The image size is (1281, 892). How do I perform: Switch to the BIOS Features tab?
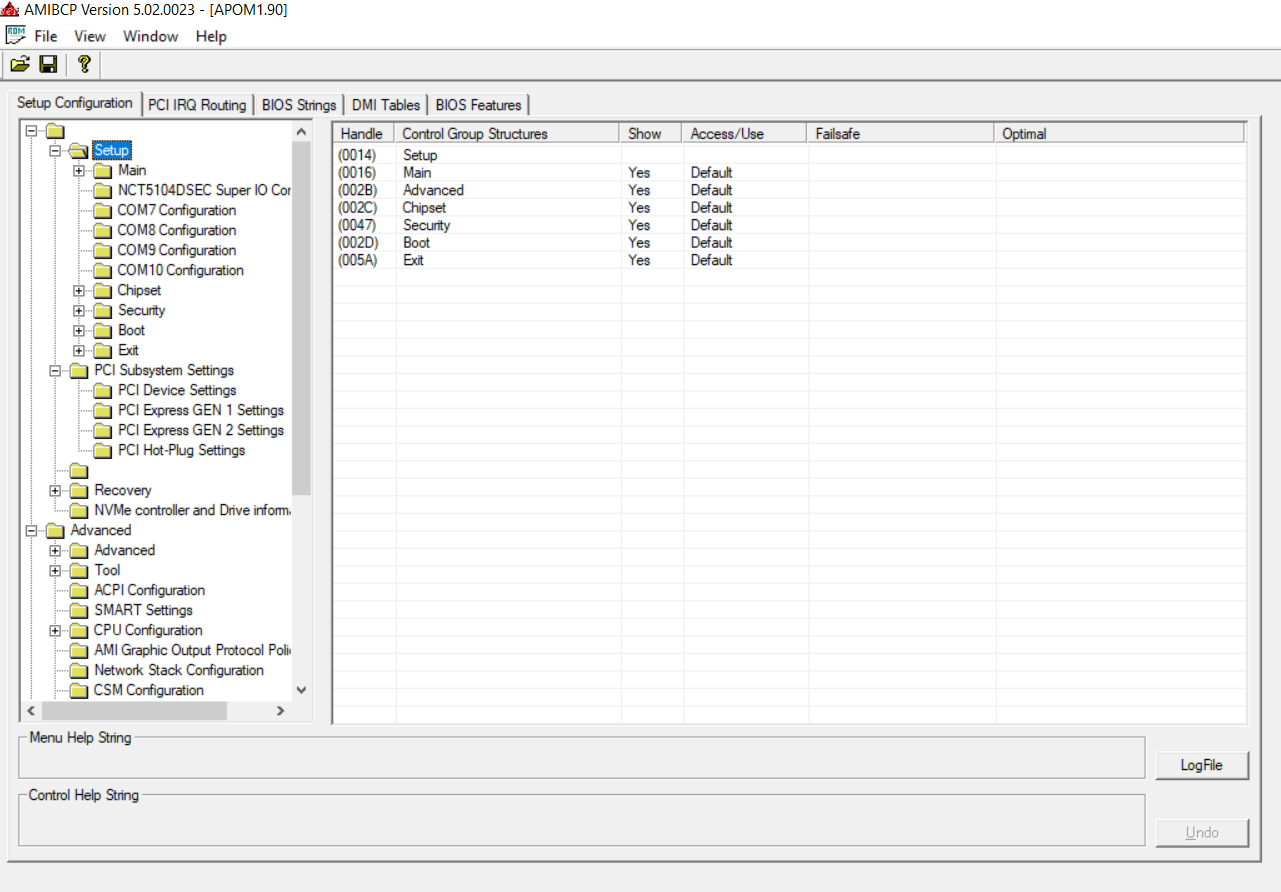pos(478,105)
